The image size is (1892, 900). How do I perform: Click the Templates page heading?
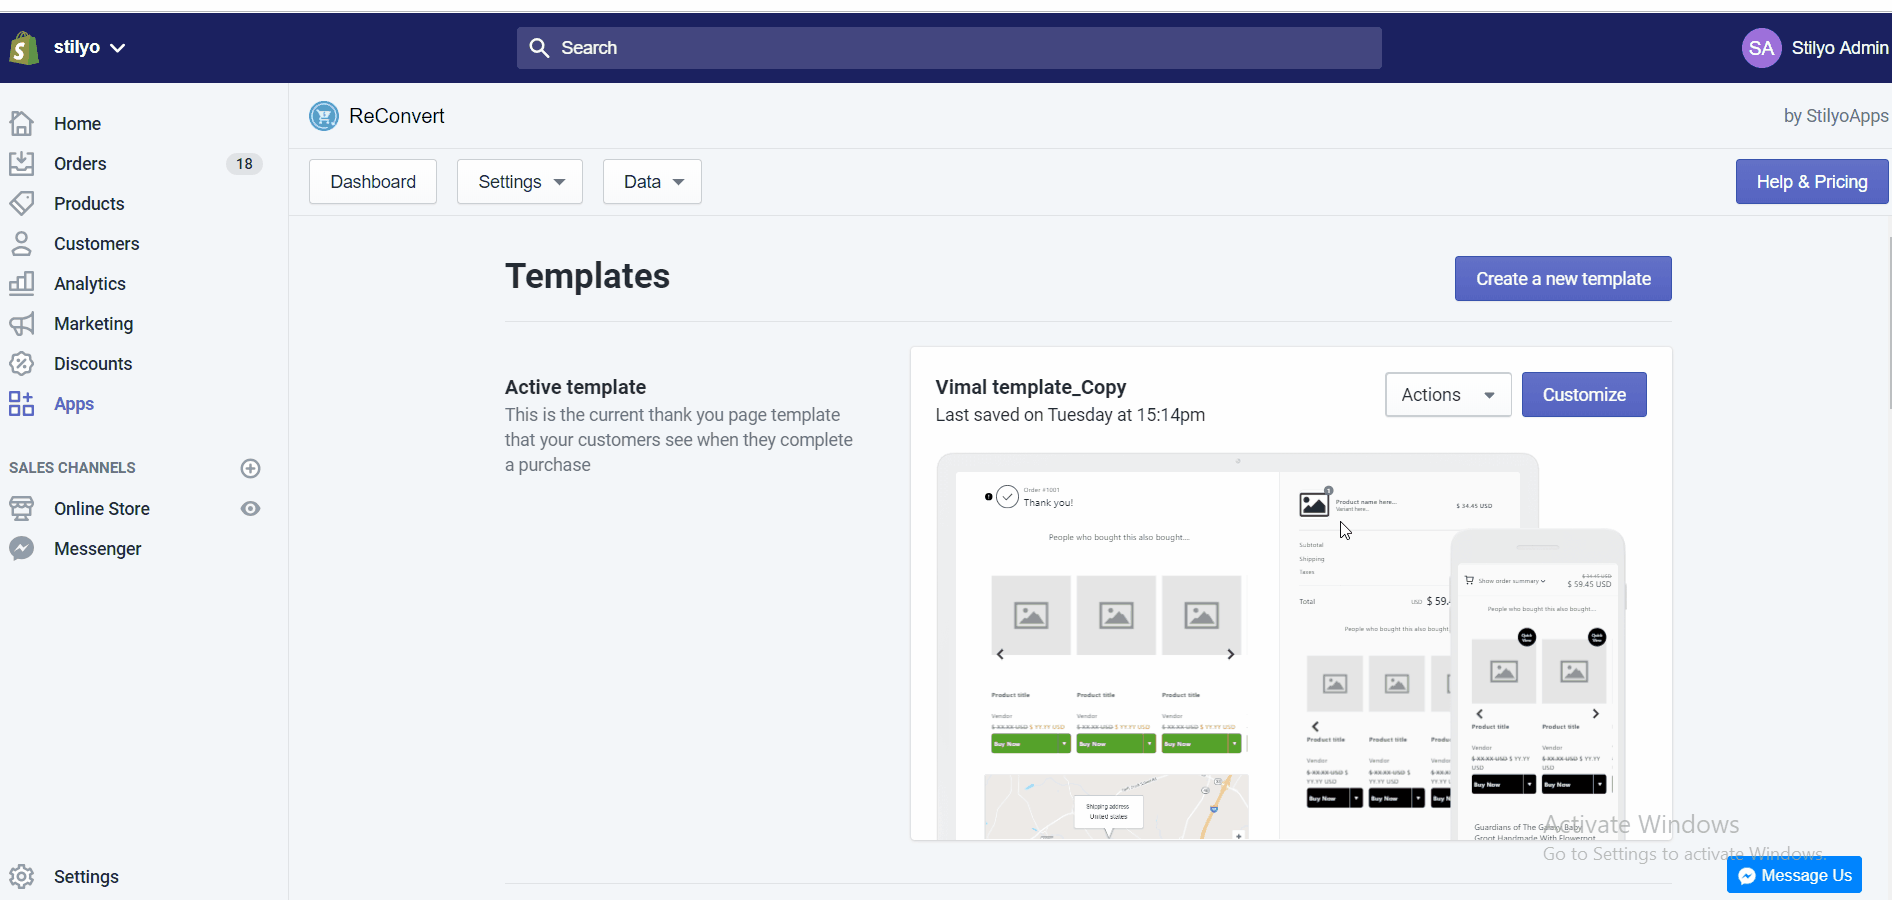pyautogui.click(x=587, y=276)
